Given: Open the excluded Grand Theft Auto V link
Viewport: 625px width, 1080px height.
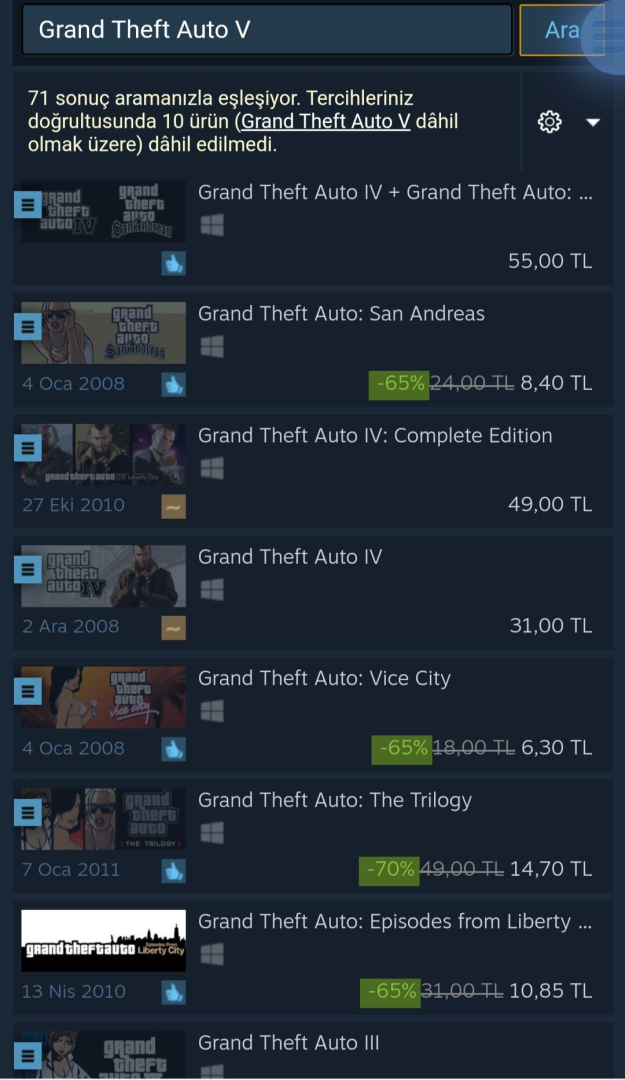Looking at the screenshot, I should (x=325, y=121).
